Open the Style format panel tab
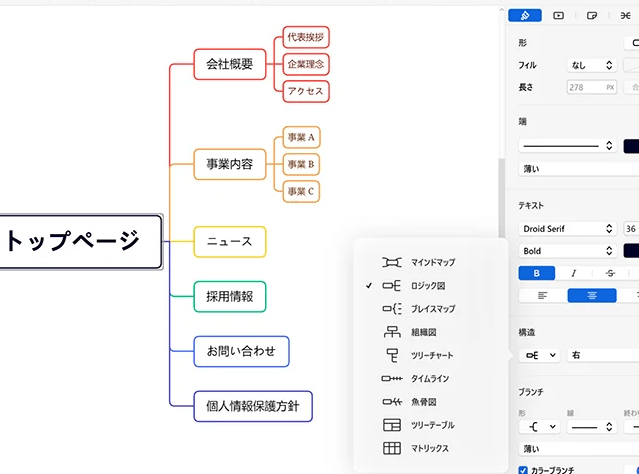 click(x=525, y=15)
